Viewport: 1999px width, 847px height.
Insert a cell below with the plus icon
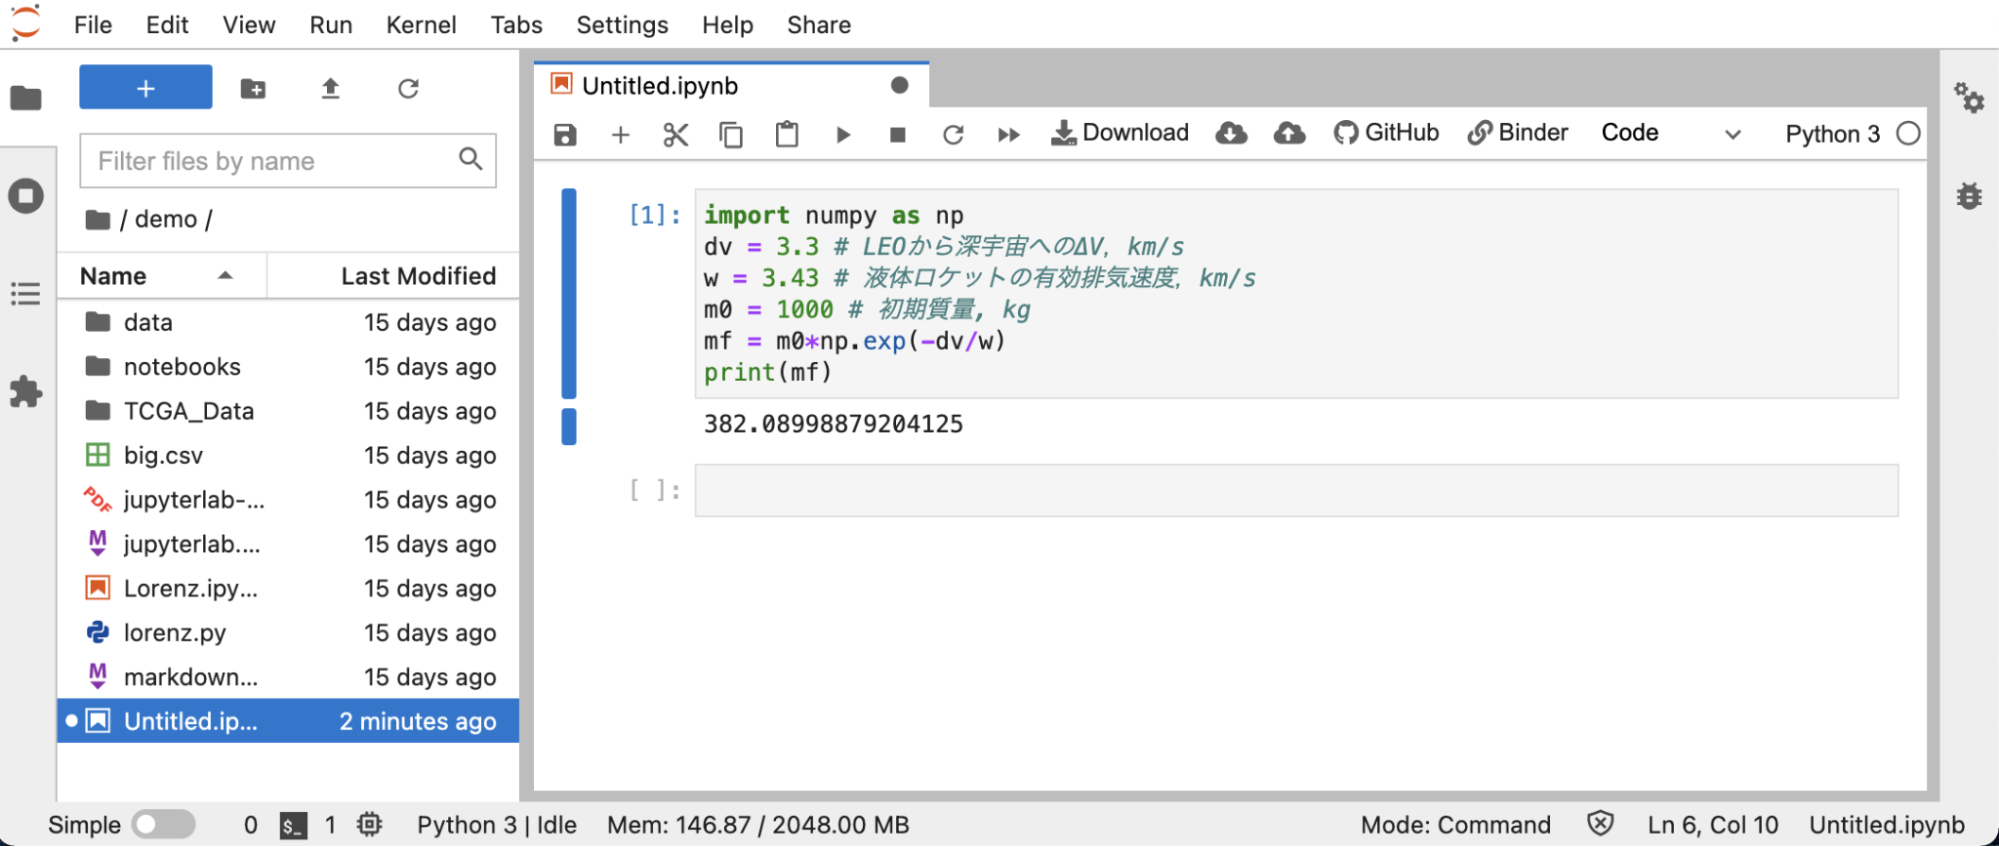[x=620, y=134]
